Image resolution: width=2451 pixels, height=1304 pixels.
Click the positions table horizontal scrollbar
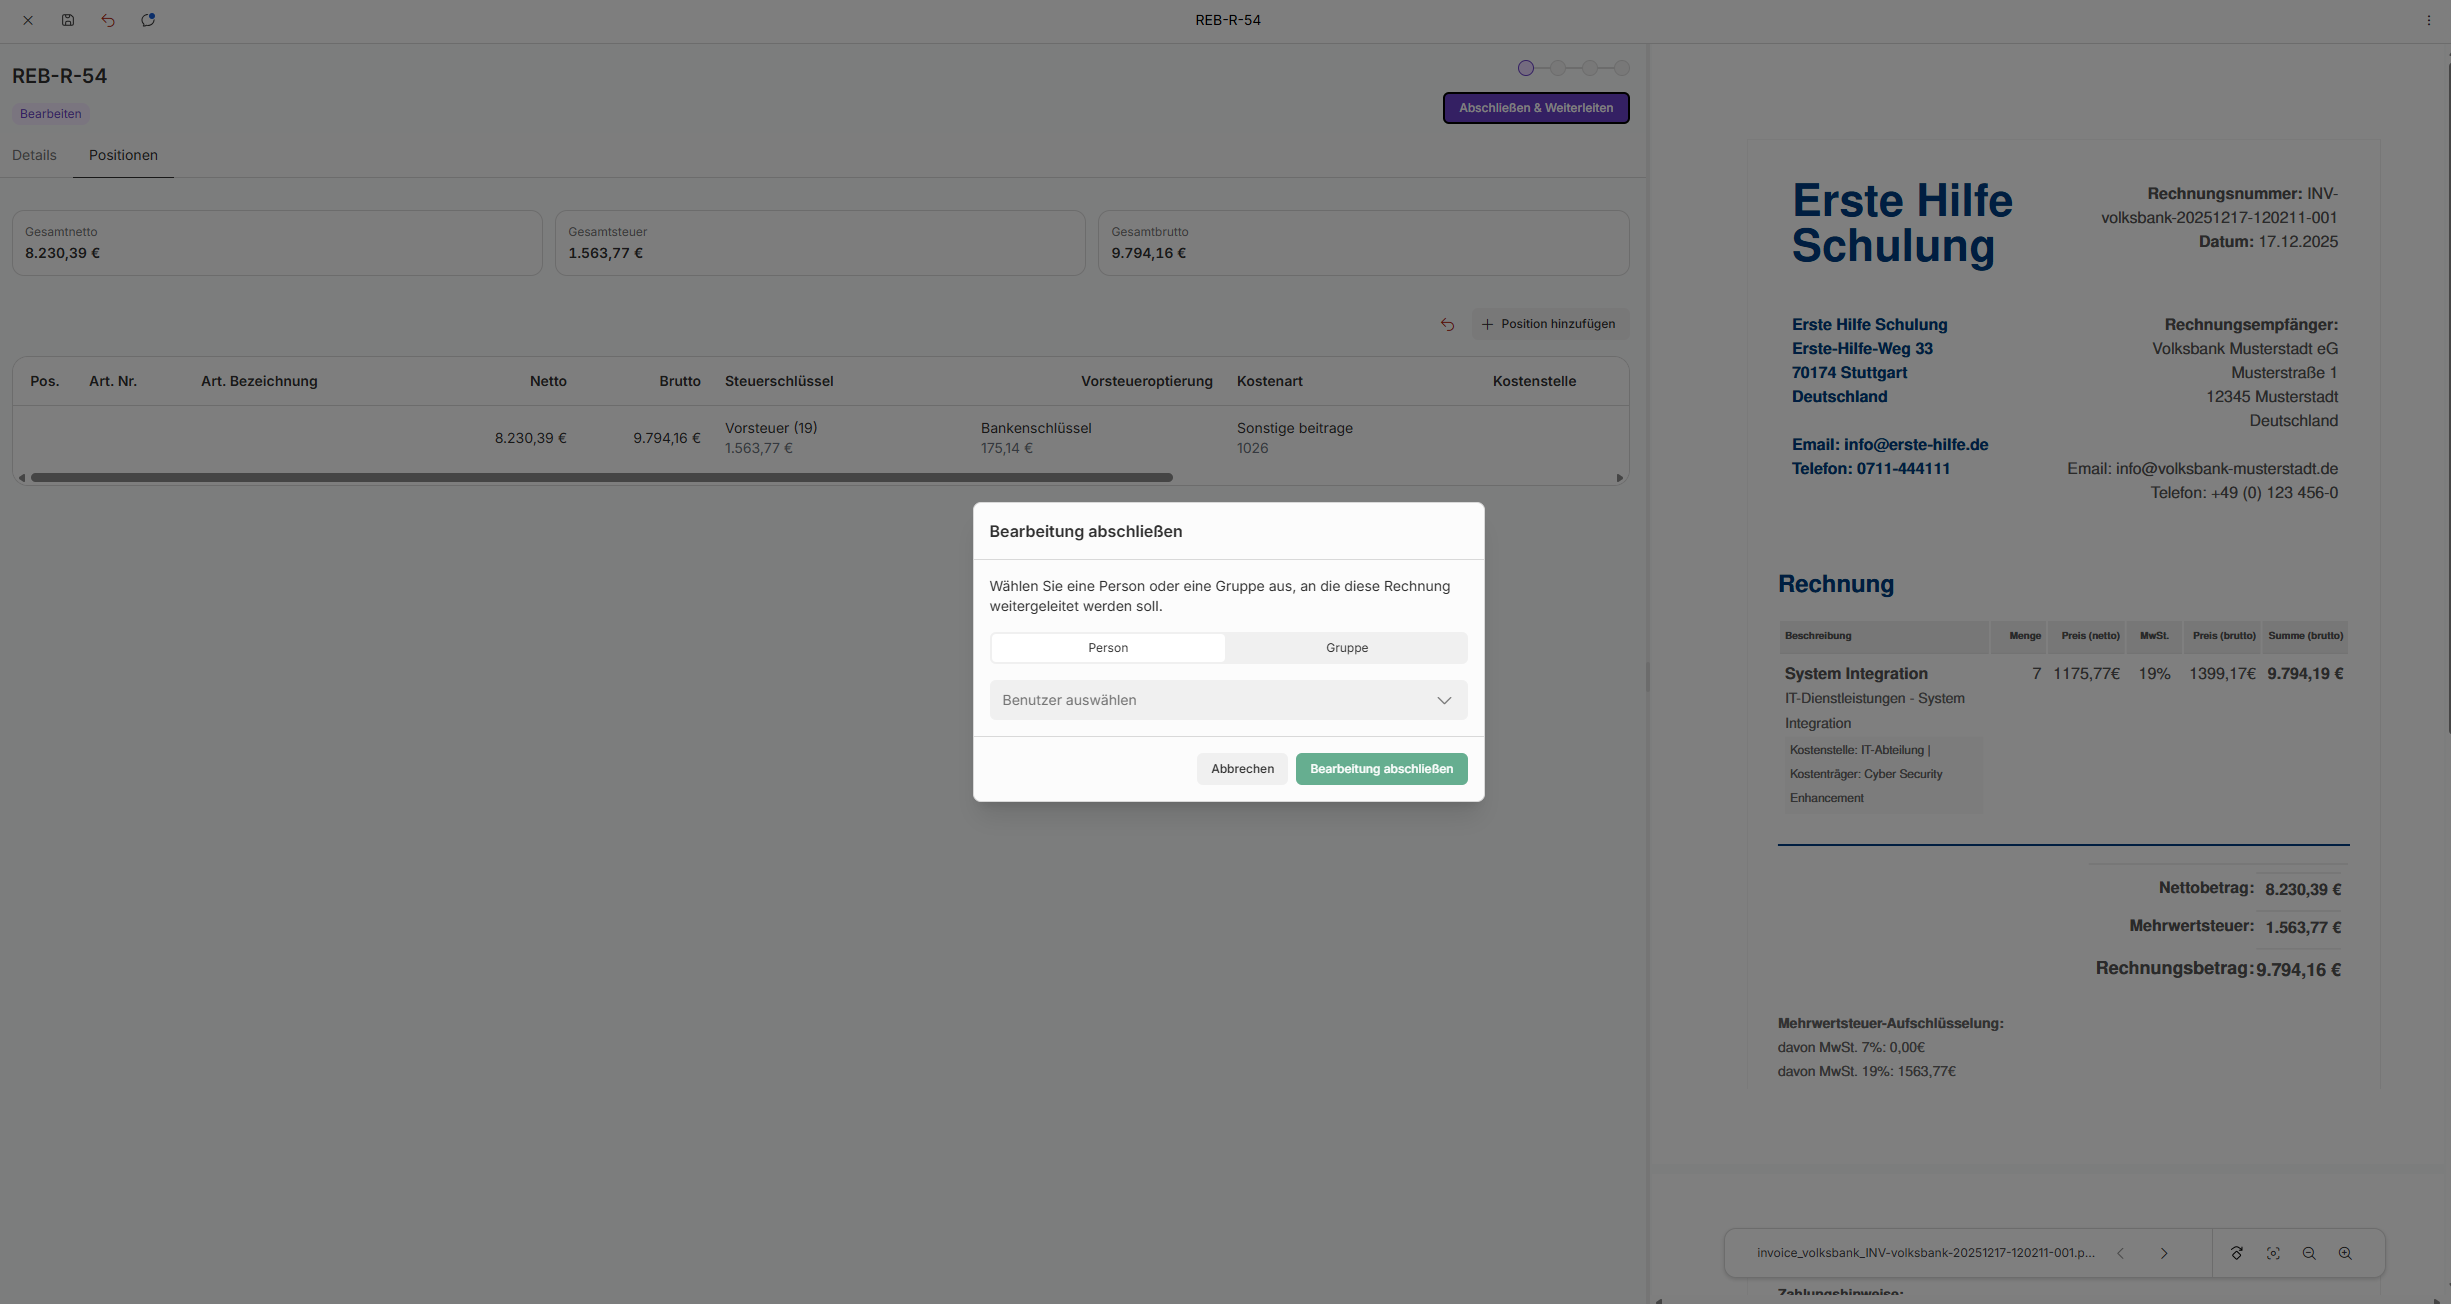(x=600, y=478)
